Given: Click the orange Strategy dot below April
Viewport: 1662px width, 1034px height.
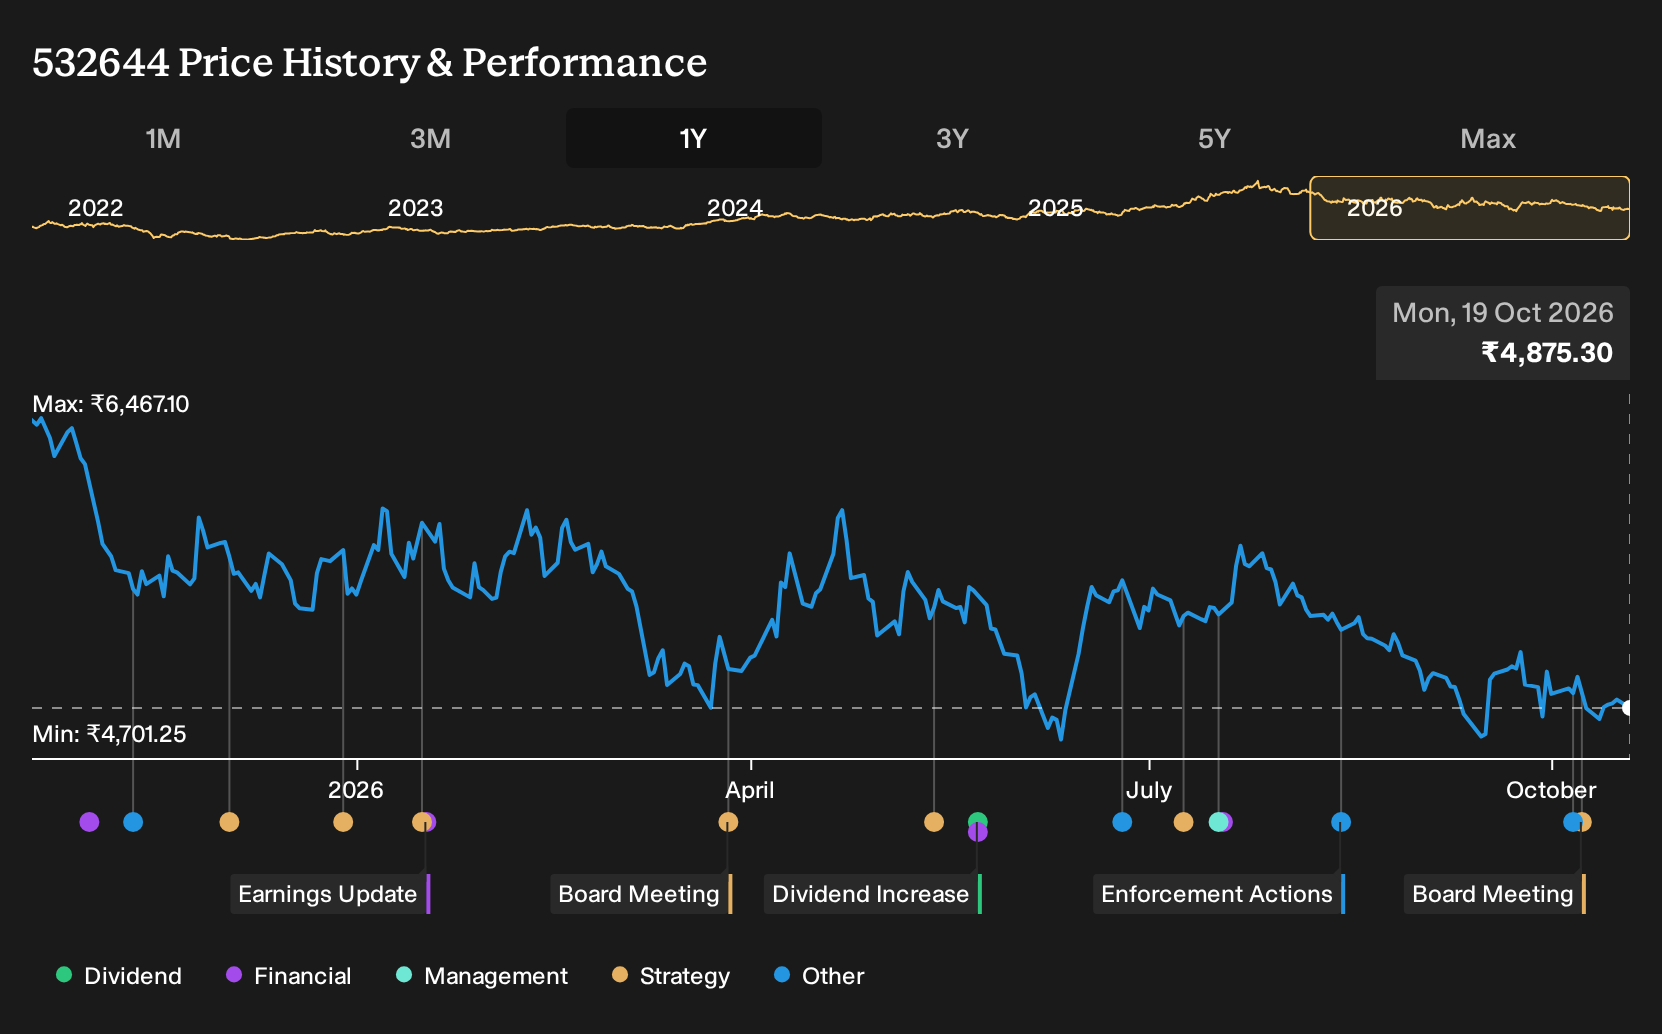Looking at the screenshot, I should click(x=728, y=822).
